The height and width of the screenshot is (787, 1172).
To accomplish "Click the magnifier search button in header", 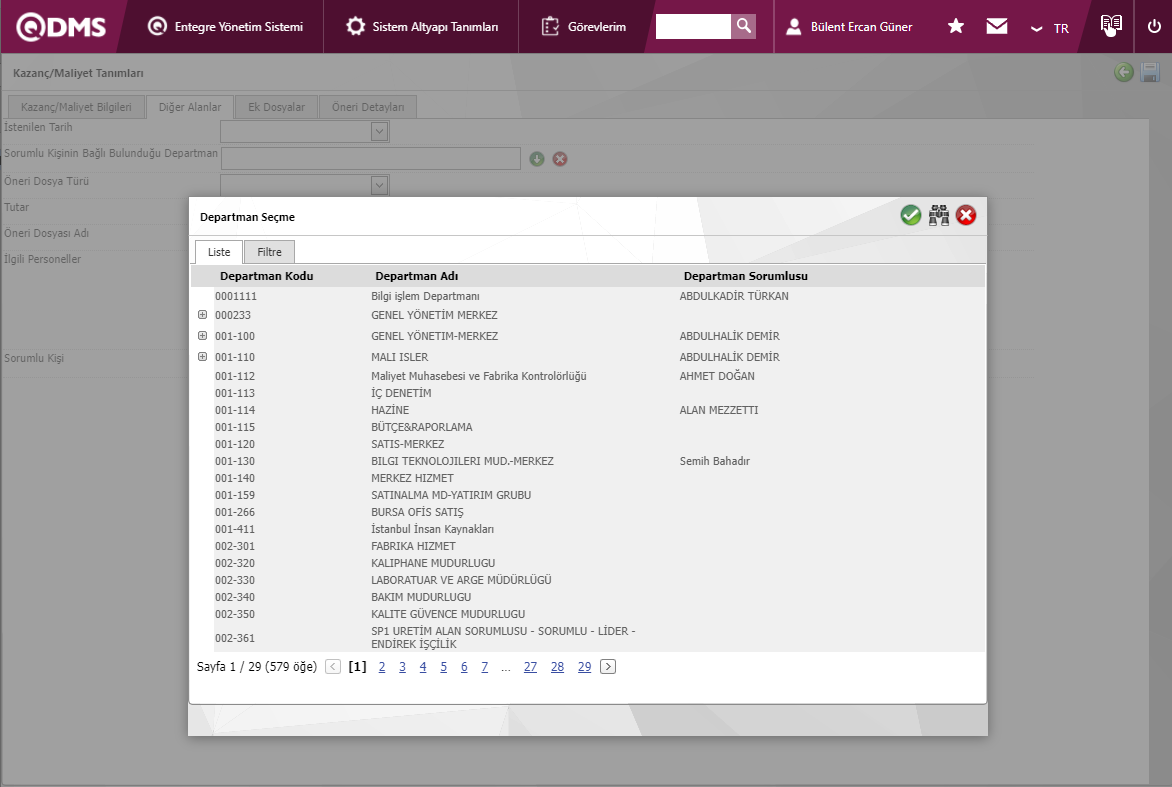I will [743, 26].
